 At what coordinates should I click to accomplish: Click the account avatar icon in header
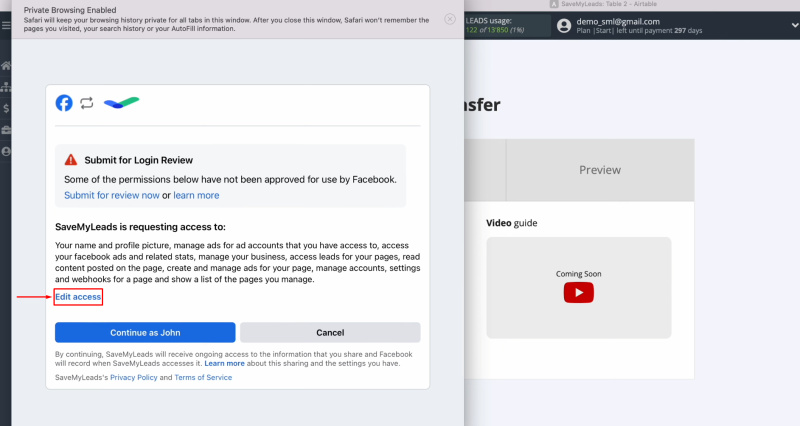click(563, 26)
